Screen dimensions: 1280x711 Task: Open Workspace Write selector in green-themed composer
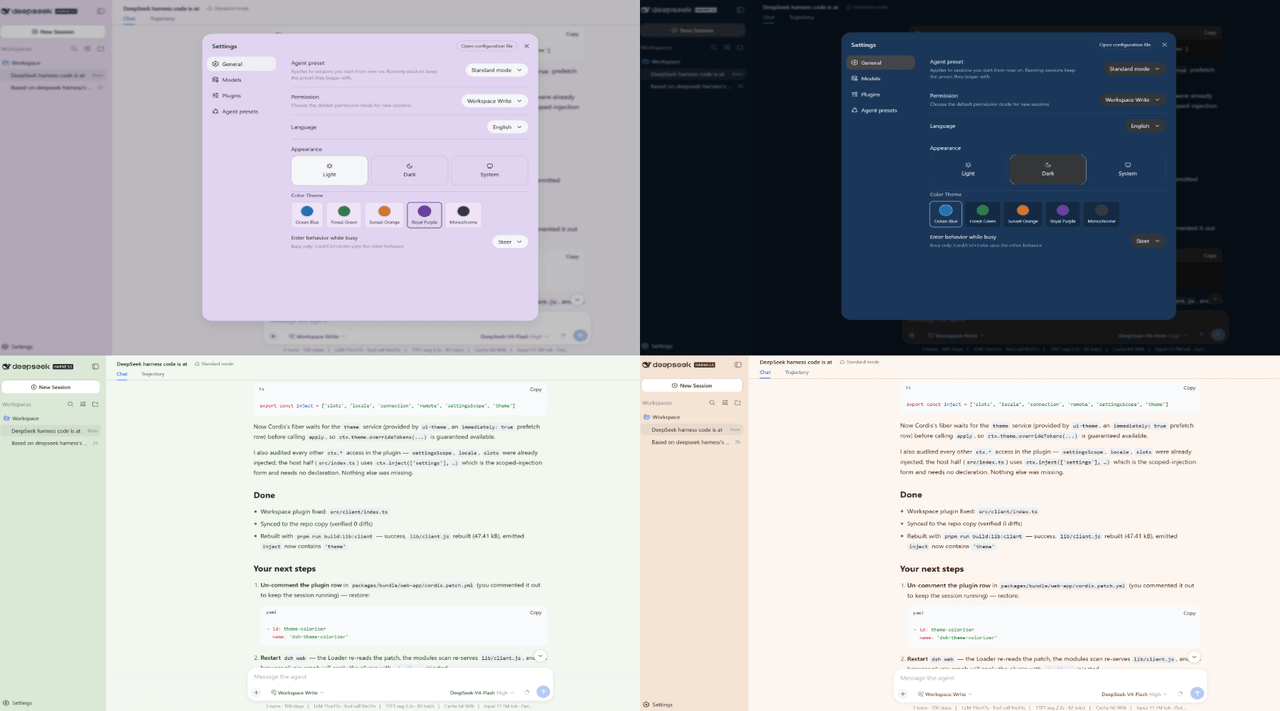297,692
